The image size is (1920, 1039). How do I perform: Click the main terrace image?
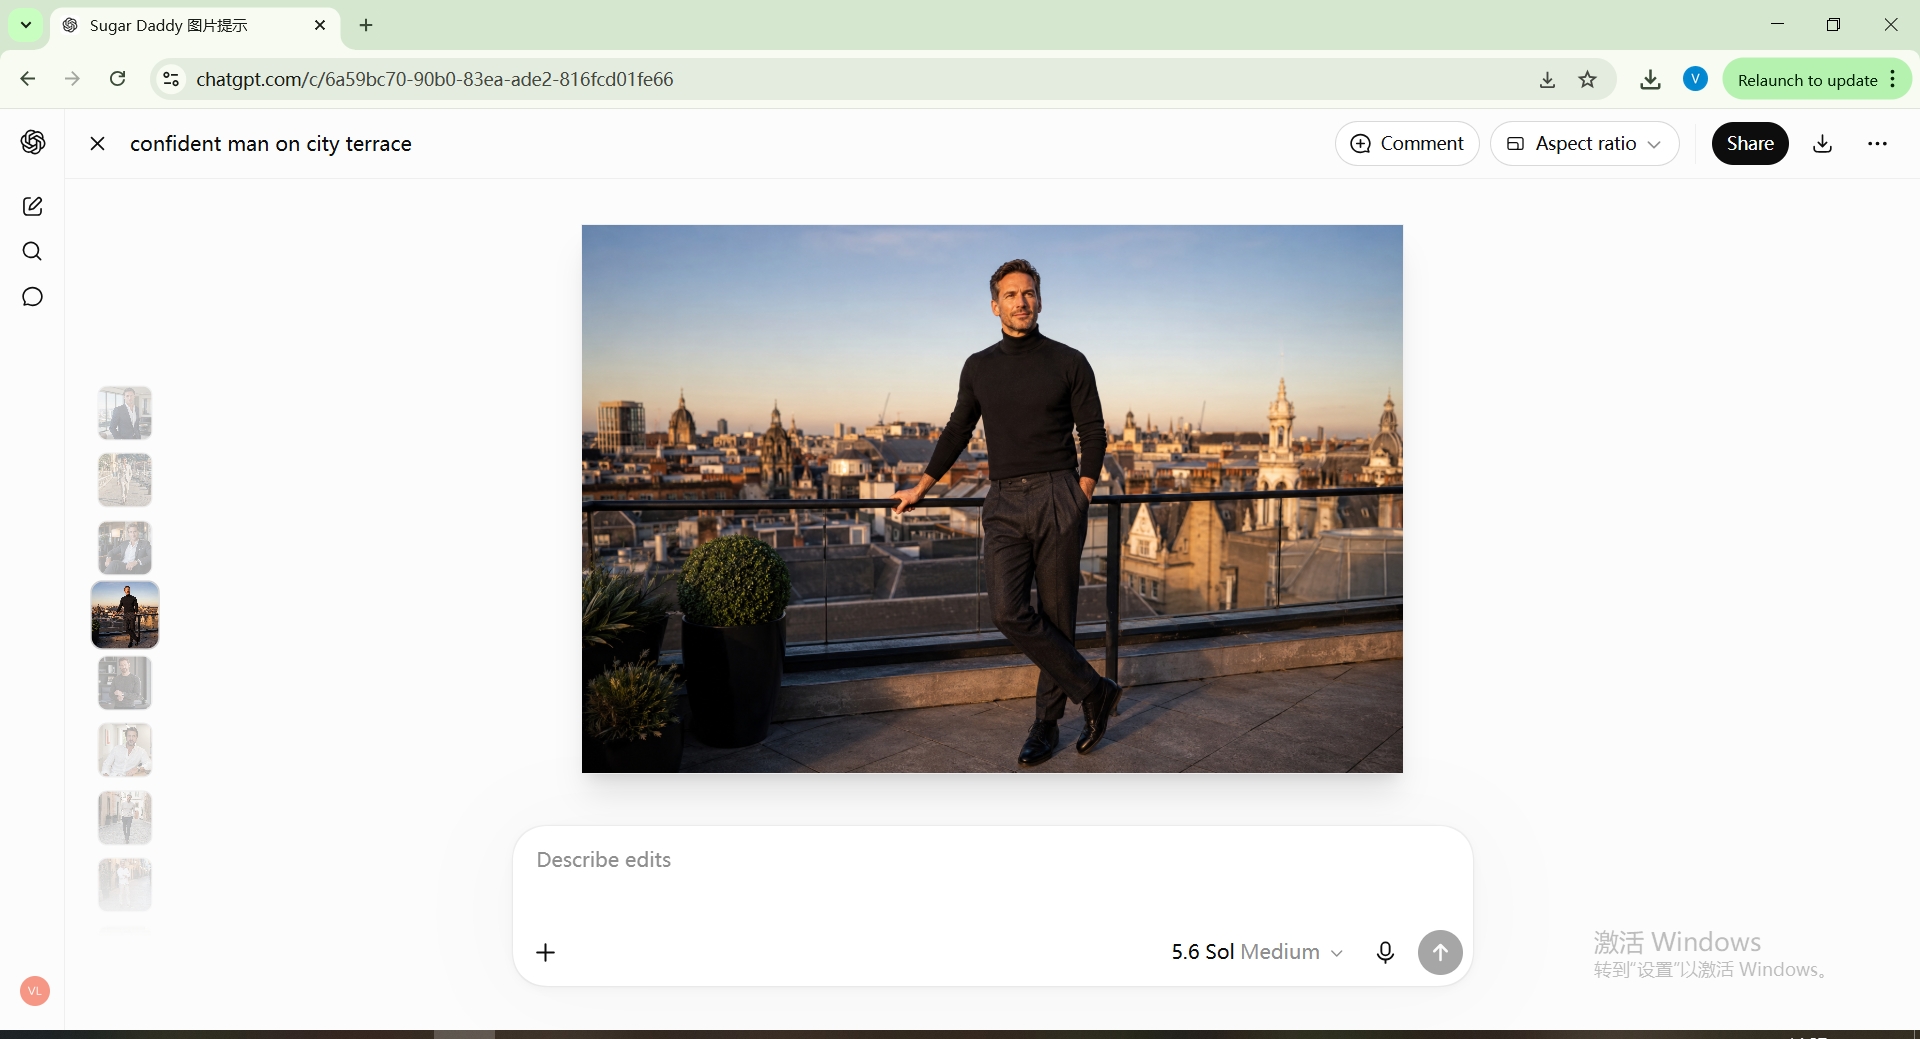(x=992, y=499)
